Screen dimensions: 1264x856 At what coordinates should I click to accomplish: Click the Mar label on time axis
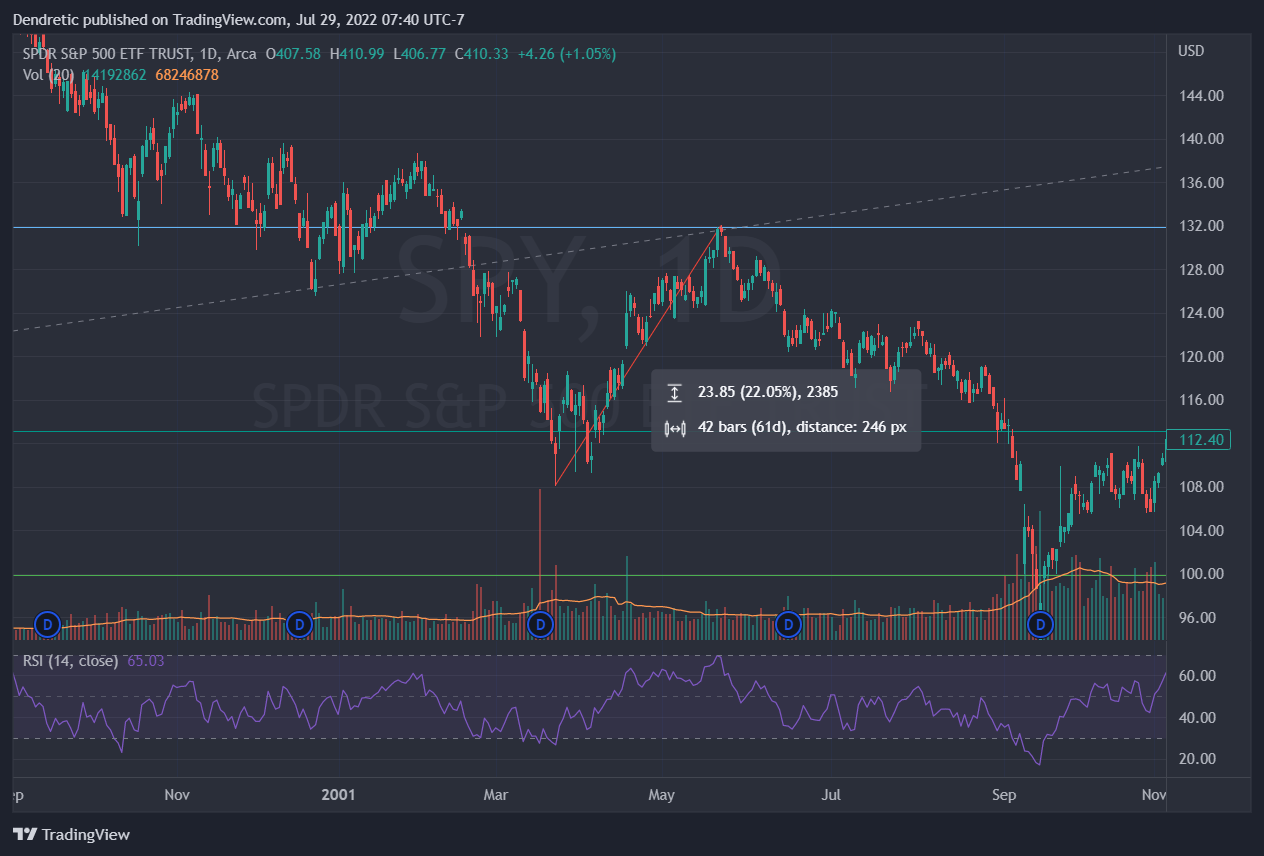[496, 795]
